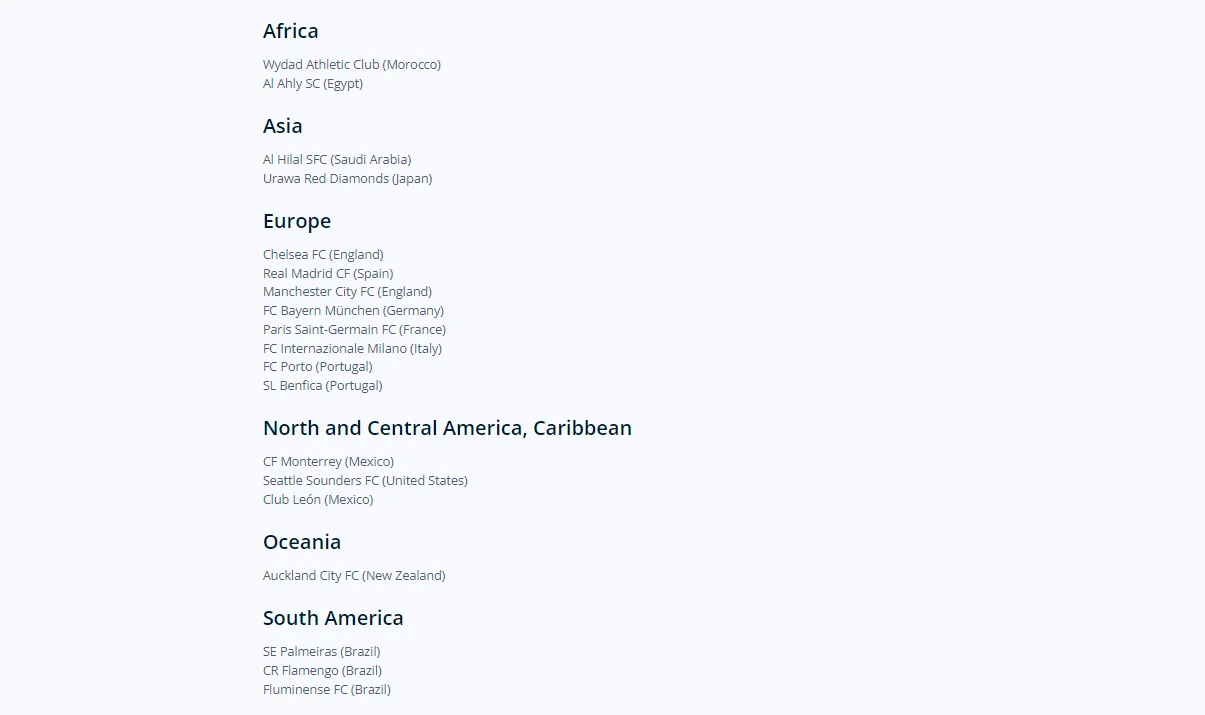Select Chelsea FC (England) entry

pos(323,255)
